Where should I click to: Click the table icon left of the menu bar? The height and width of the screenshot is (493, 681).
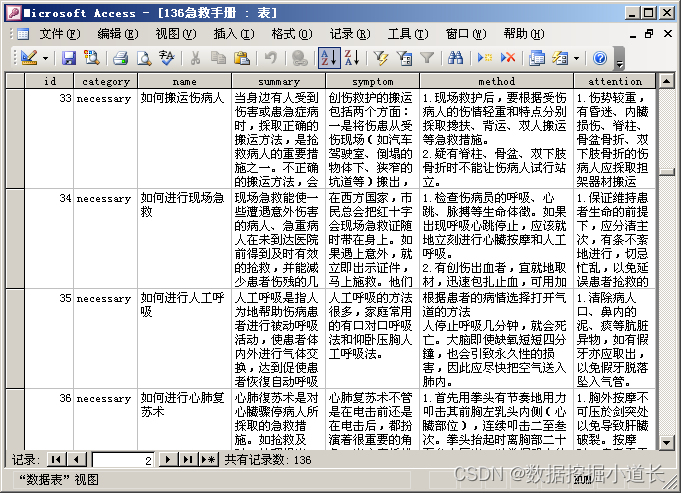pyautogui.click(x=23, y=34)
